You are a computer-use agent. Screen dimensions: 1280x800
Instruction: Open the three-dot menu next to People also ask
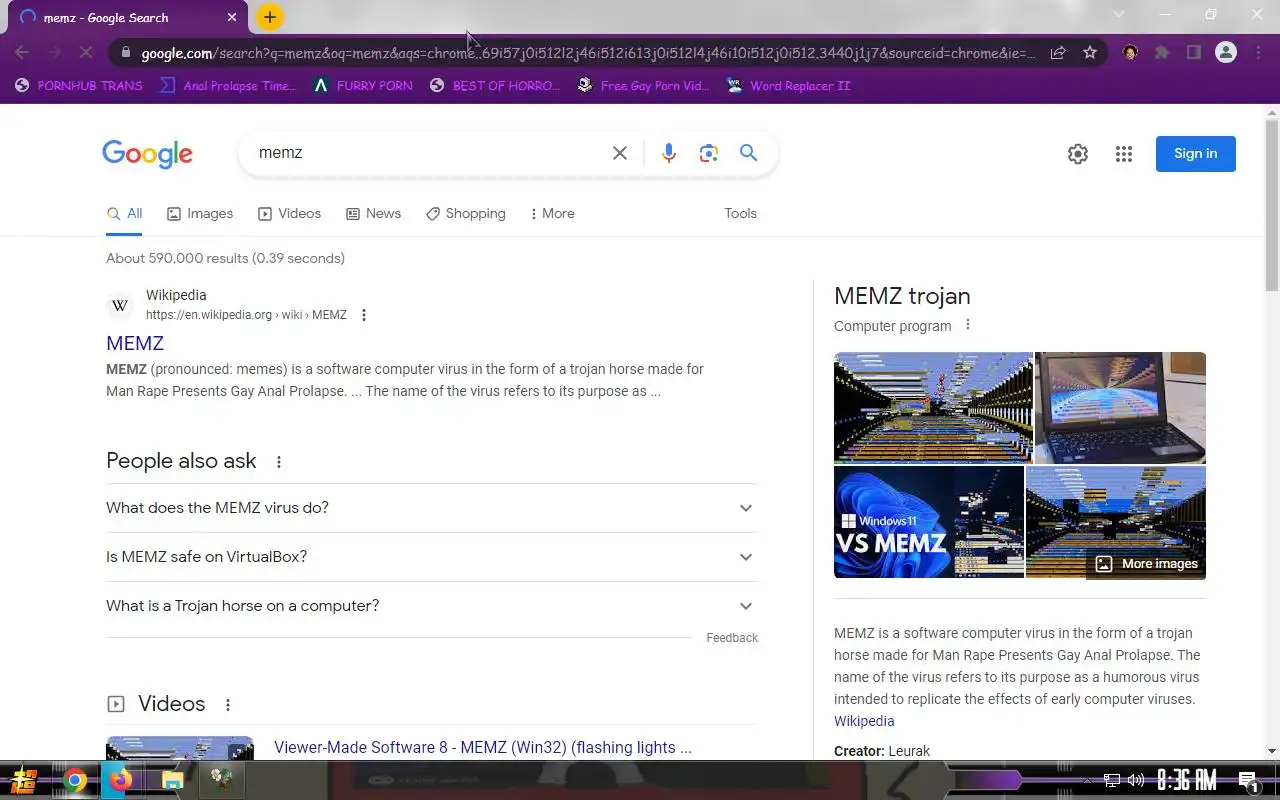[x=279, y=462]
